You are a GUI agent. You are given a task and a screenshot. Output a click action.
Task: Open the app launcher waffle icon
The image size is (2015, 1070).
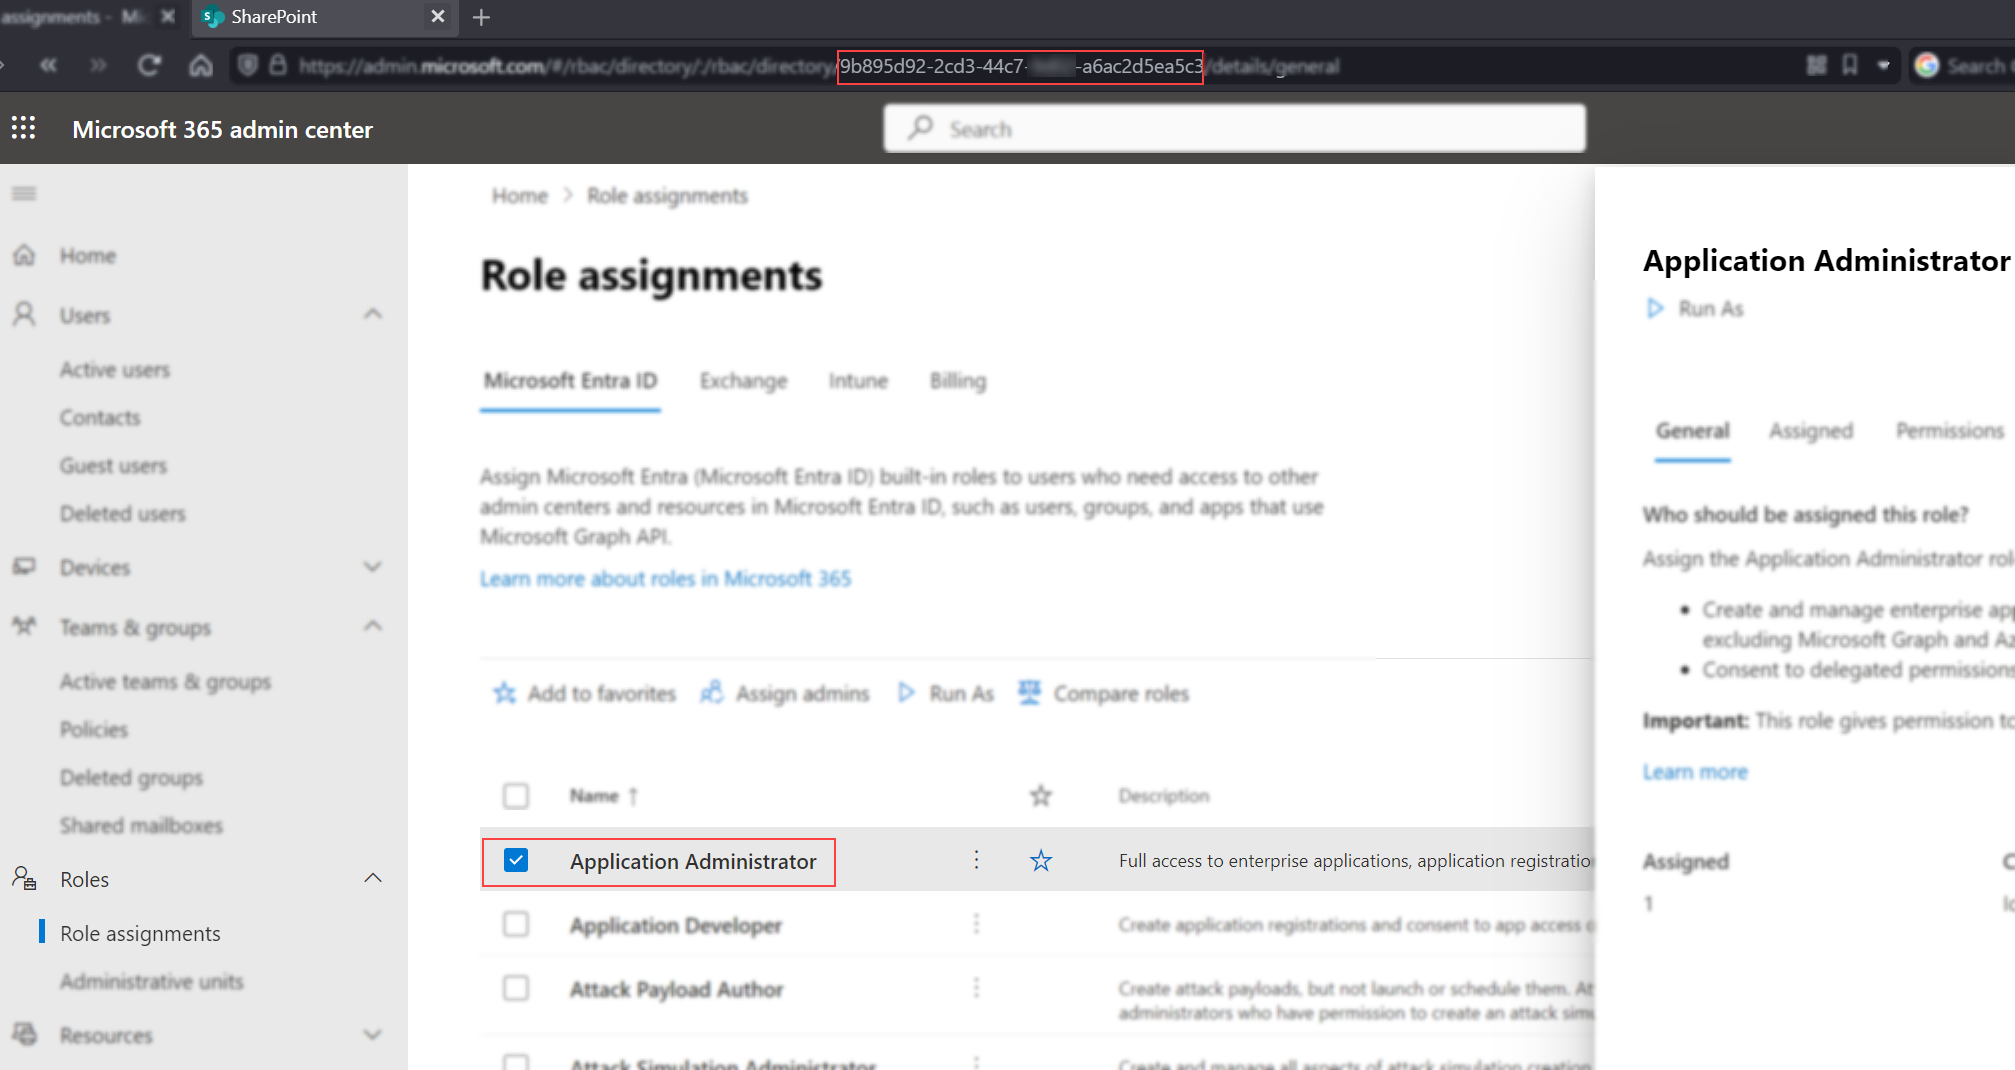[x=23, y=128]
